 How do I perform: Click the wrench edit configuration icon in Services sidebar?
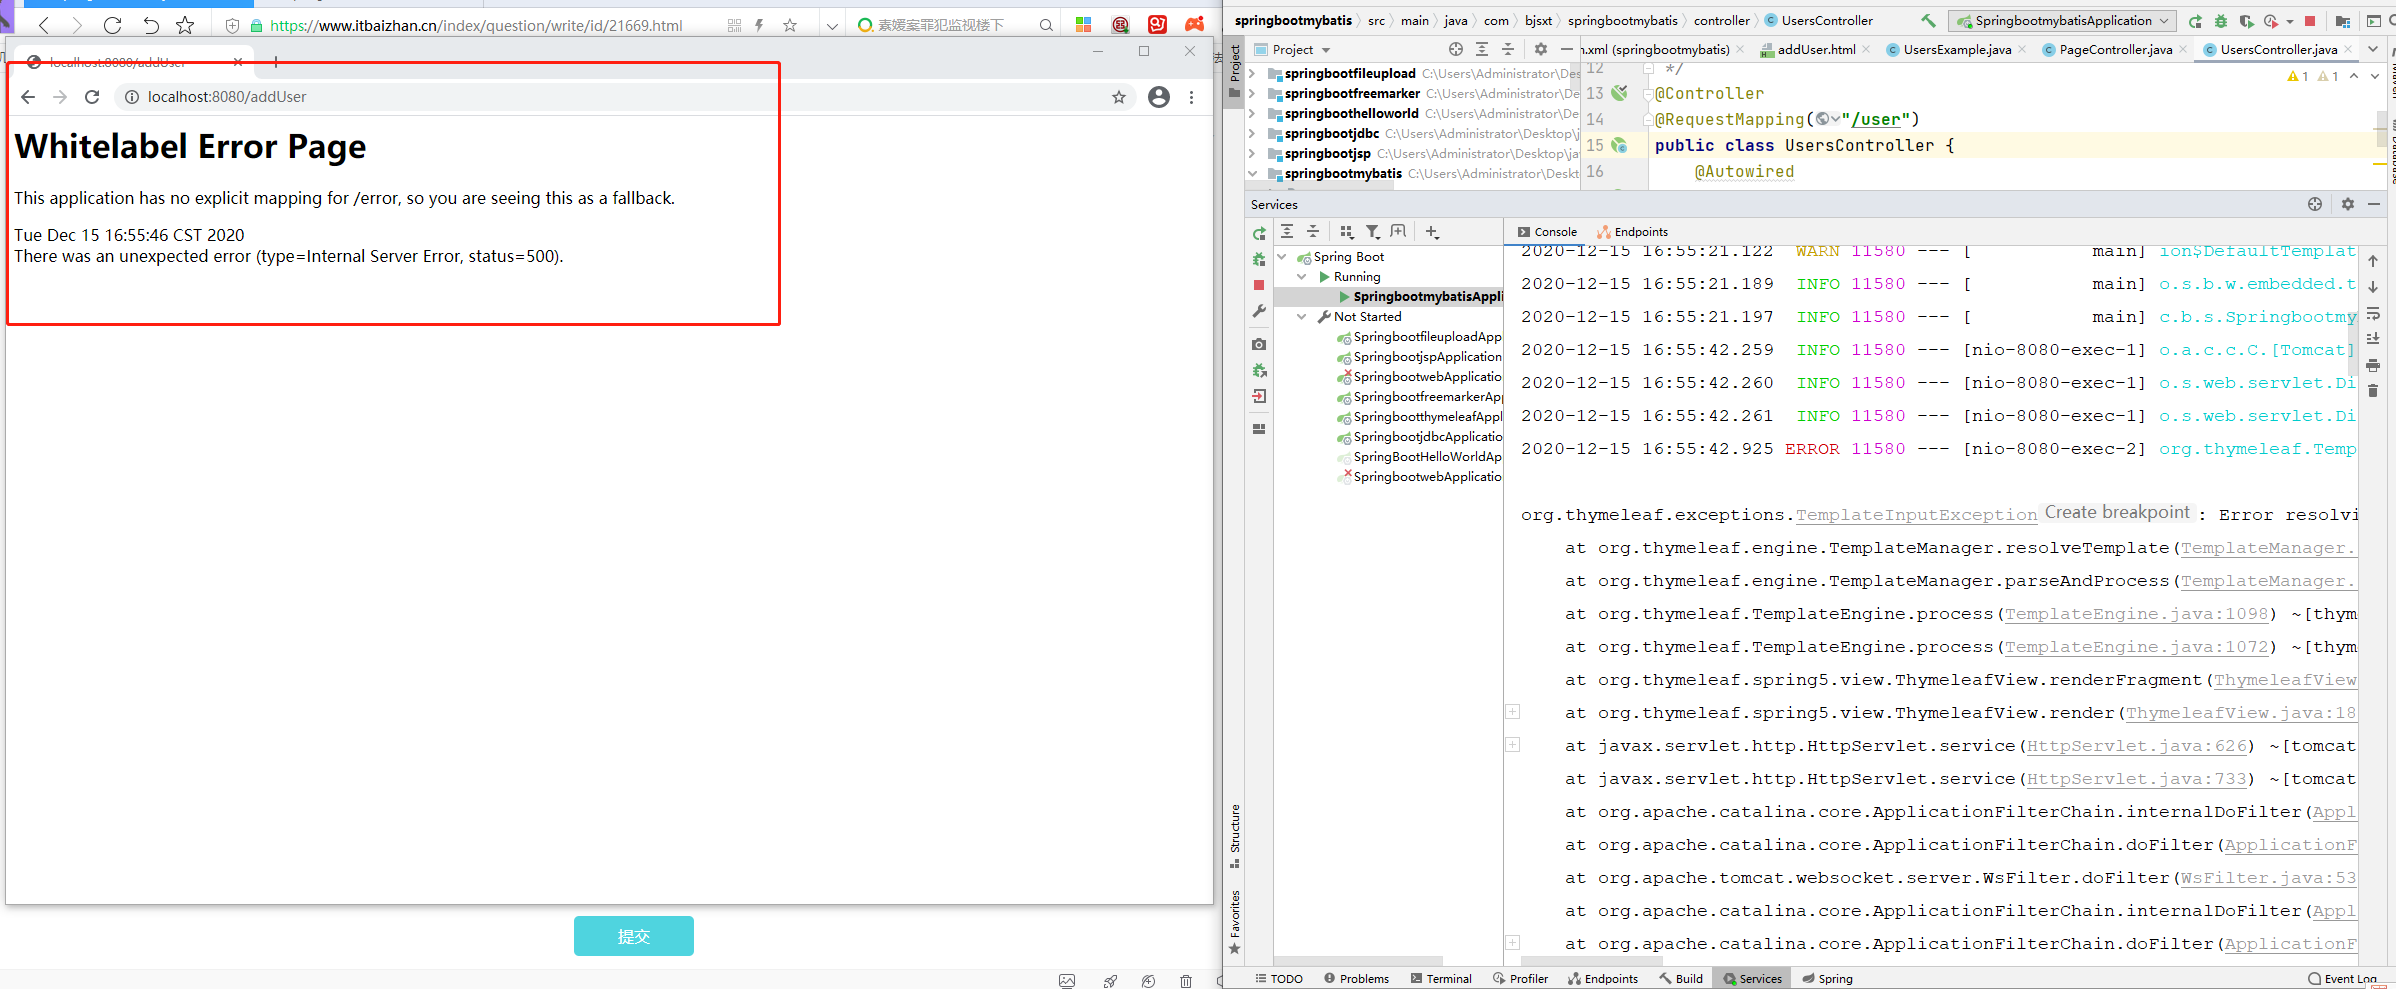[x=1259, y=312]
